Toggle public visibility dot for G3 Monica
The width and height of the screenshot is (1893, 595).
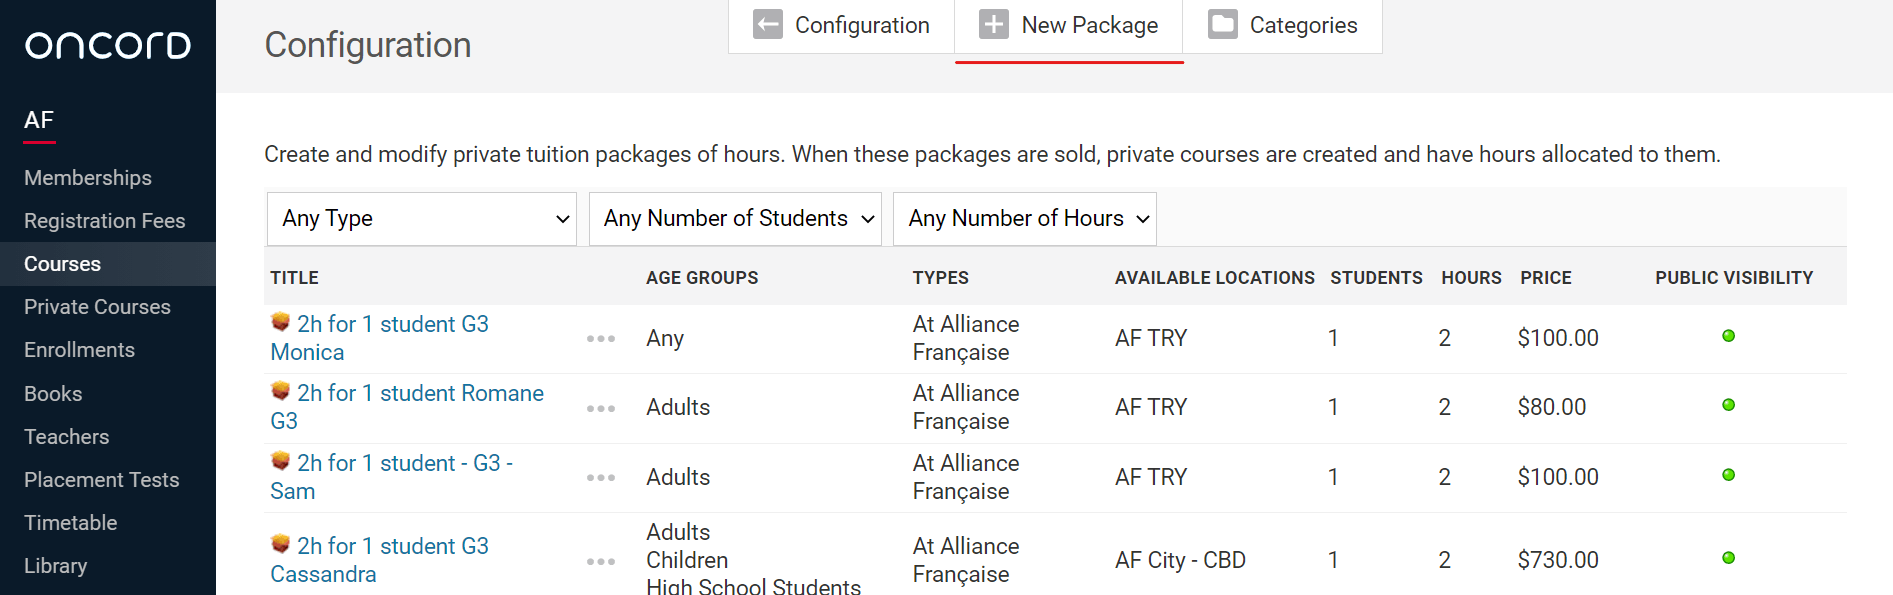point(1728,336)
